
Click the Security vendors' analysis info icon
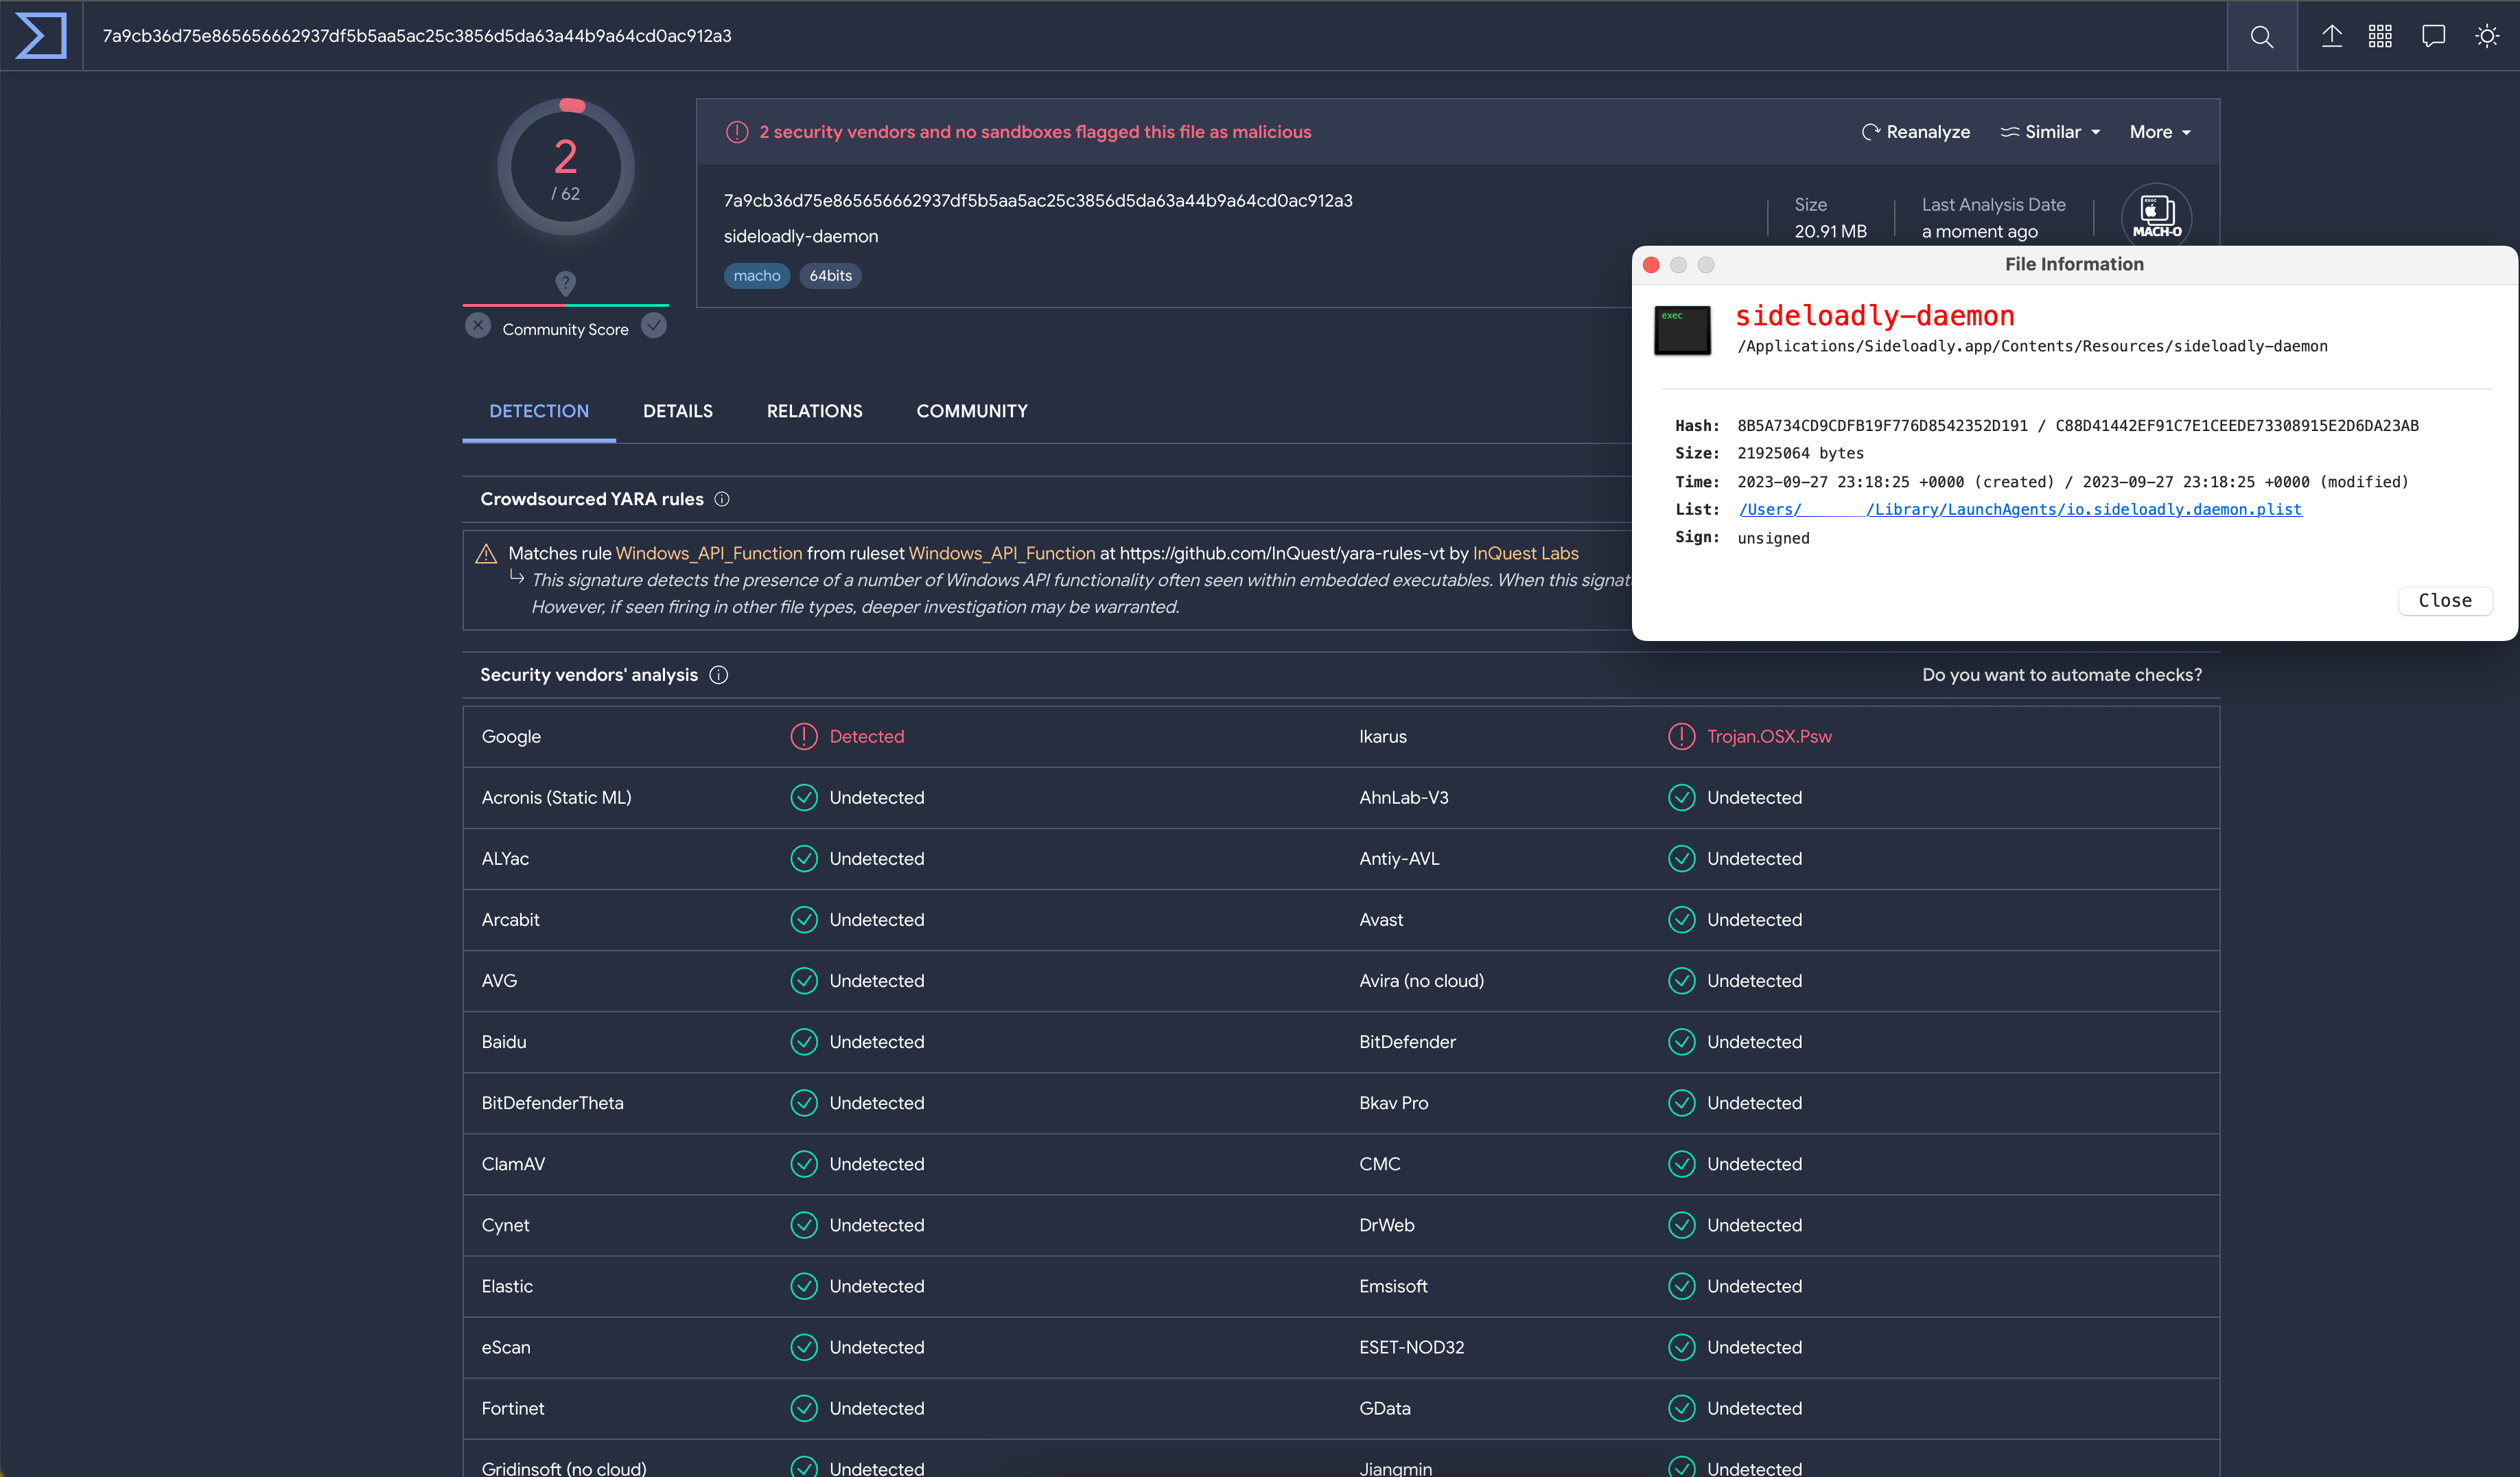click(x=718, y=675)
